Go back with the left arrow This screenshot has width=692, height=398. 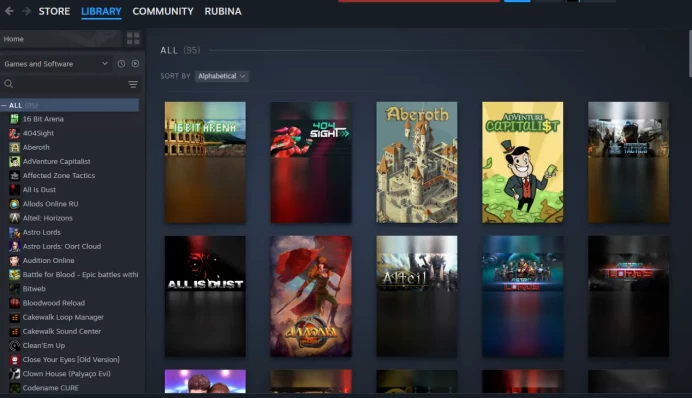[x=9, y=11]
